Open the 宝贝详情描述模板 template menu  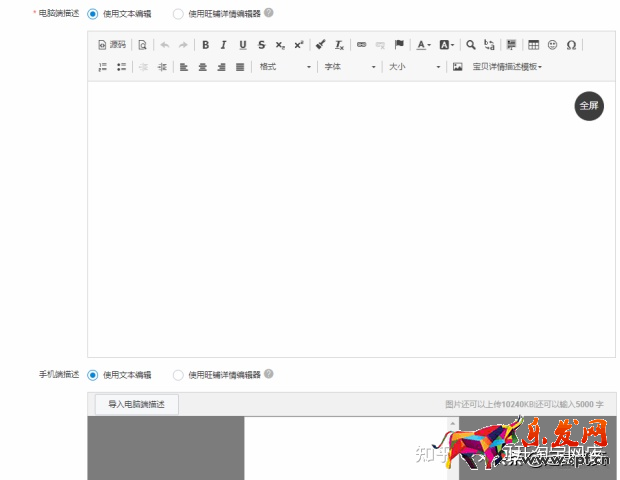(508, 67)
